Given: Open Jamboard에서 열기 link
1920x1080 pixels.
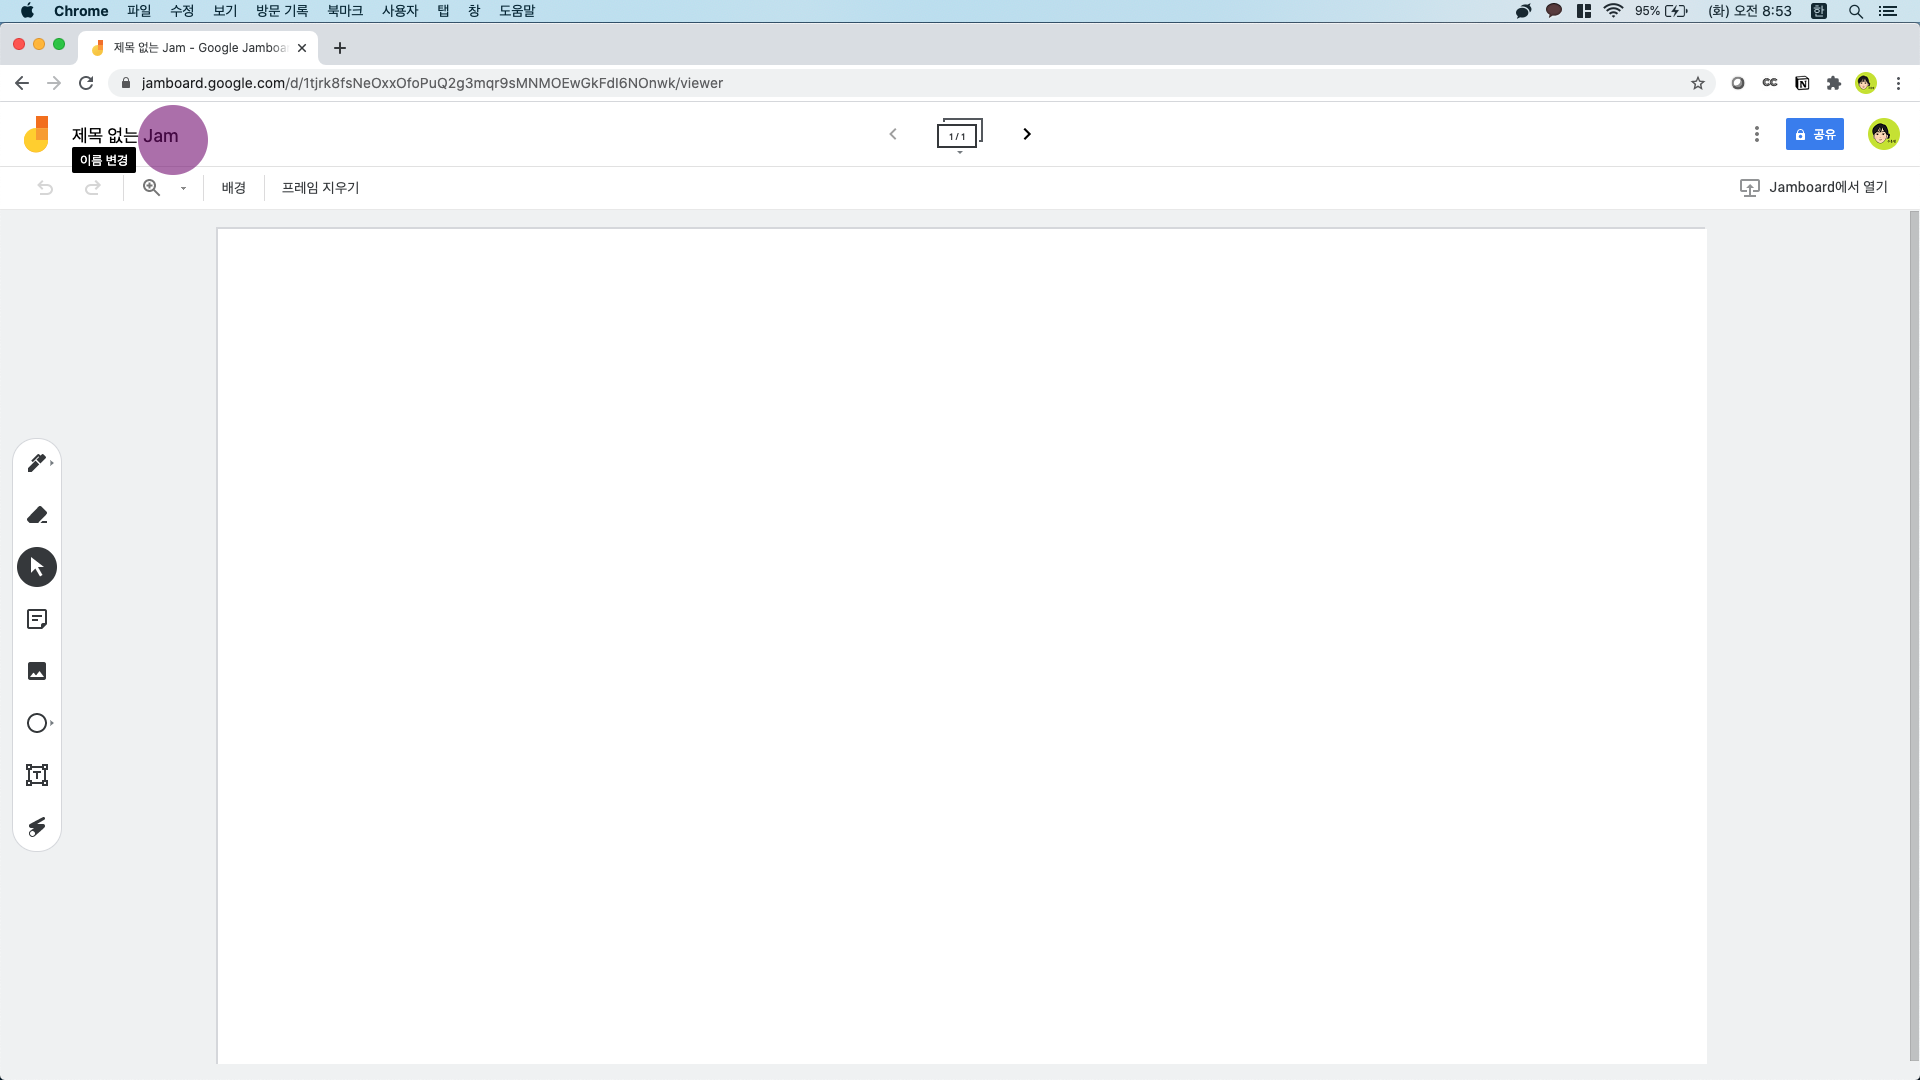Looking at the screenshot, I should coord(1814,187).
